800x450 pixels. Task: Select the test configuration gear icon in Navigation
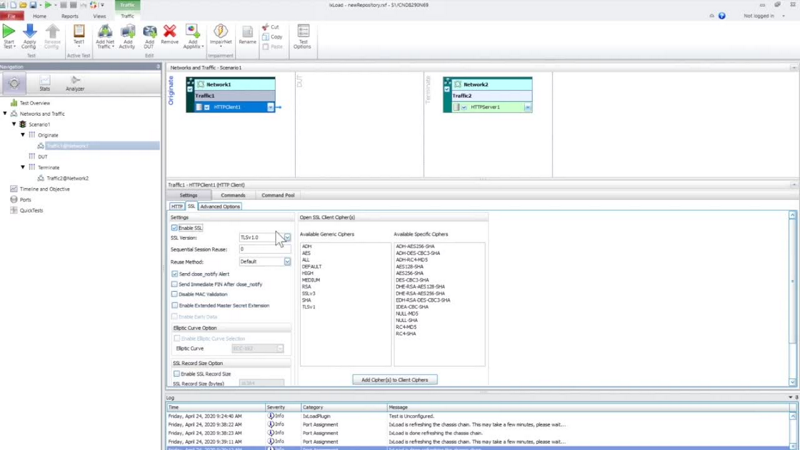[14, 83]
